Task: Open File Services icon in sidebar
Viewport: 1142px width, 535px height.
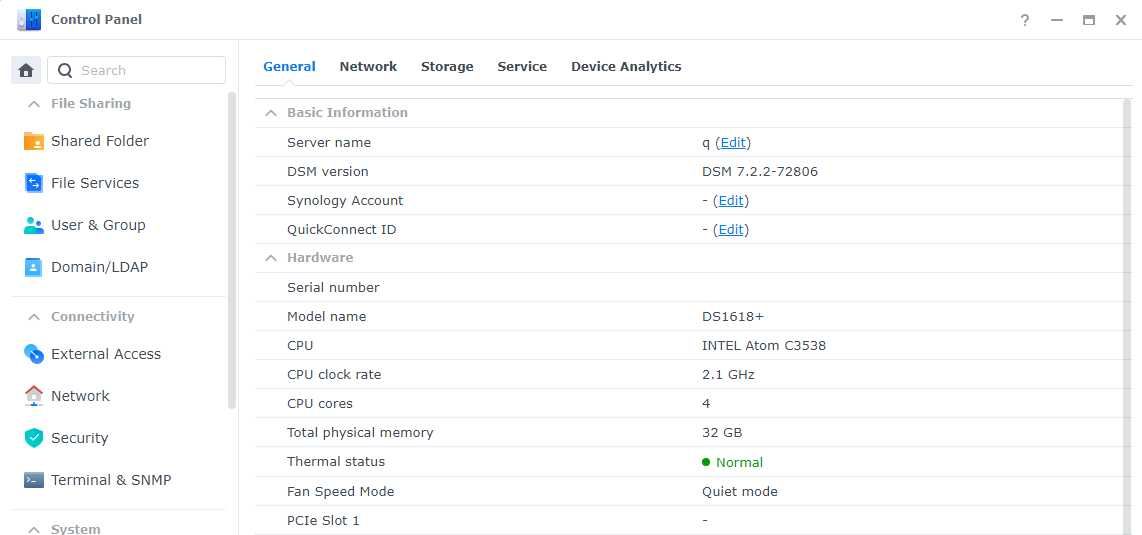Action: coord(34,183)
